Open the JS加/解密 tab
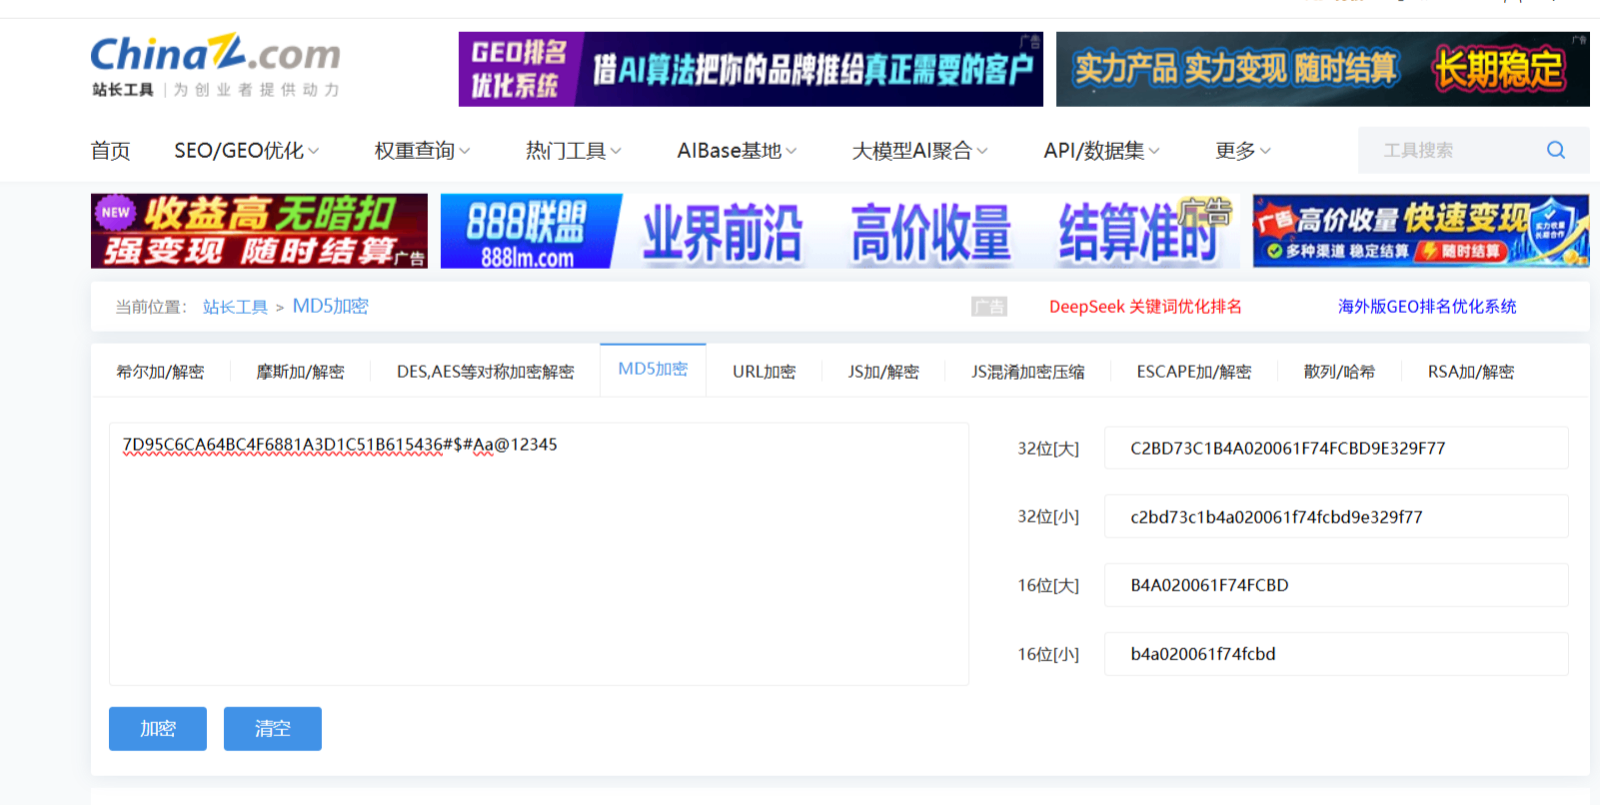The image size is (1600, 805). coord(883,372)
